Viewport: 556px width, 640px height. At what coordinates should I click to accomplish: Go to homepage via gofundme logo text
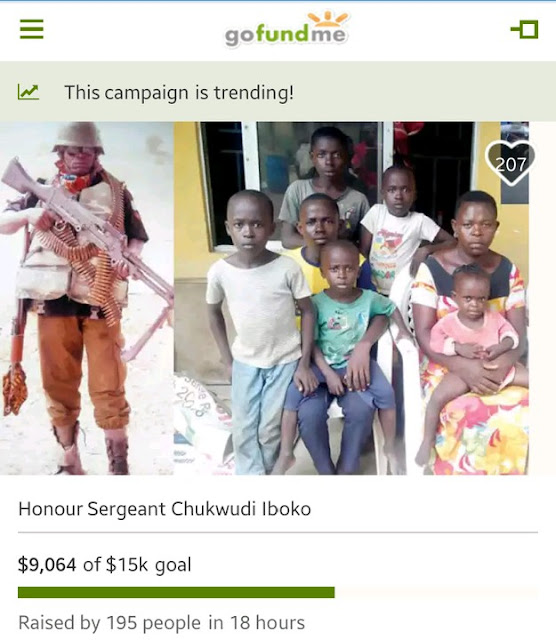(285, 35)
